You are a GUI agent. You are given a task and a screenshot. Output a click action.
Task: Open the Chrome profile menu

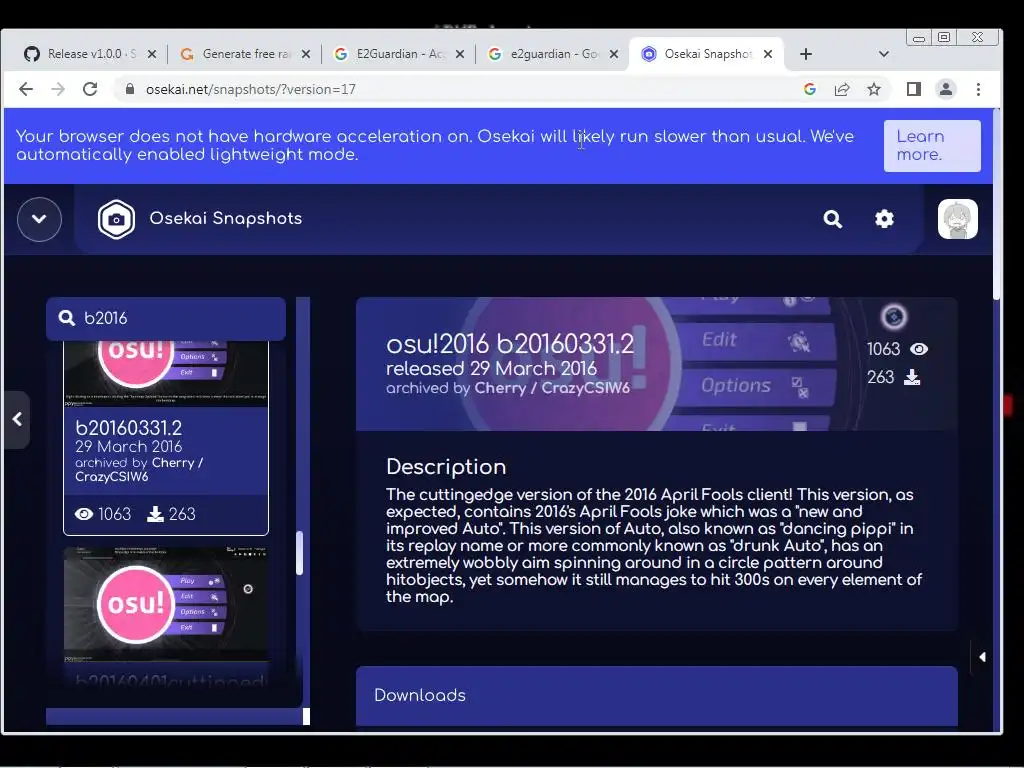point(946,89)
